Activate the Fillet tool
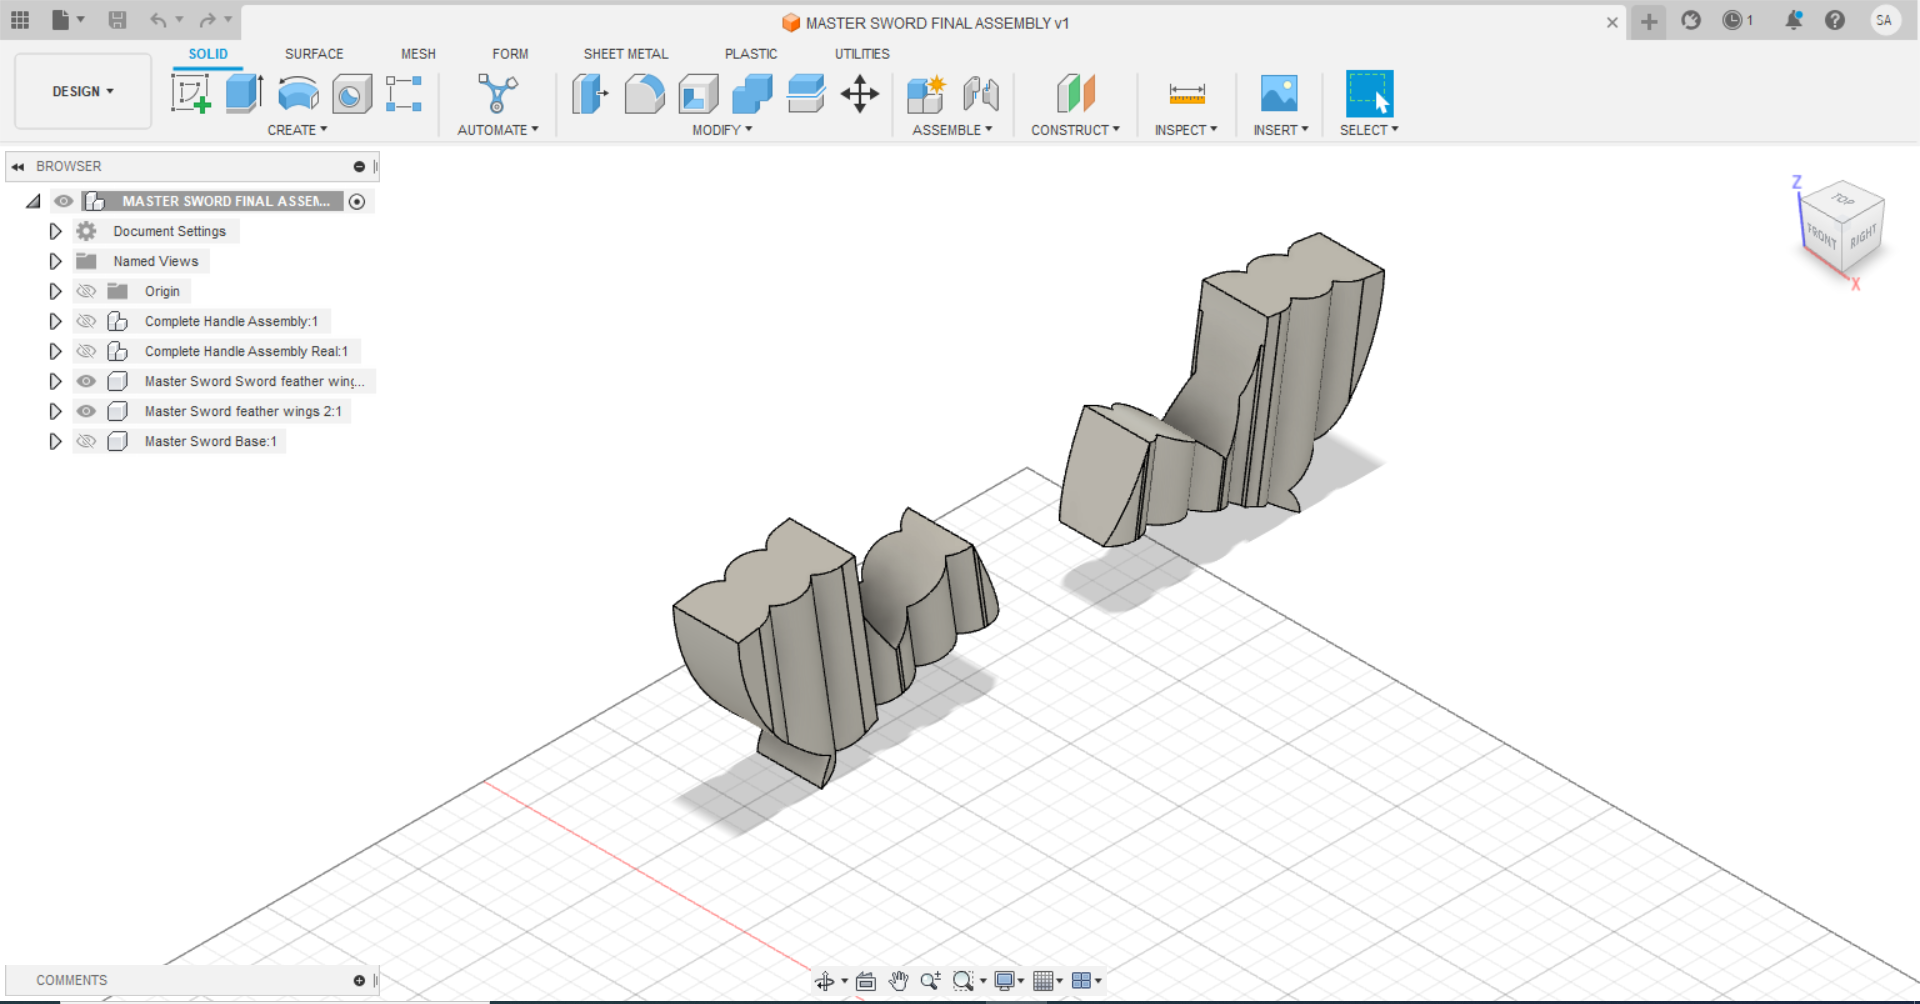 pos(644,94)
